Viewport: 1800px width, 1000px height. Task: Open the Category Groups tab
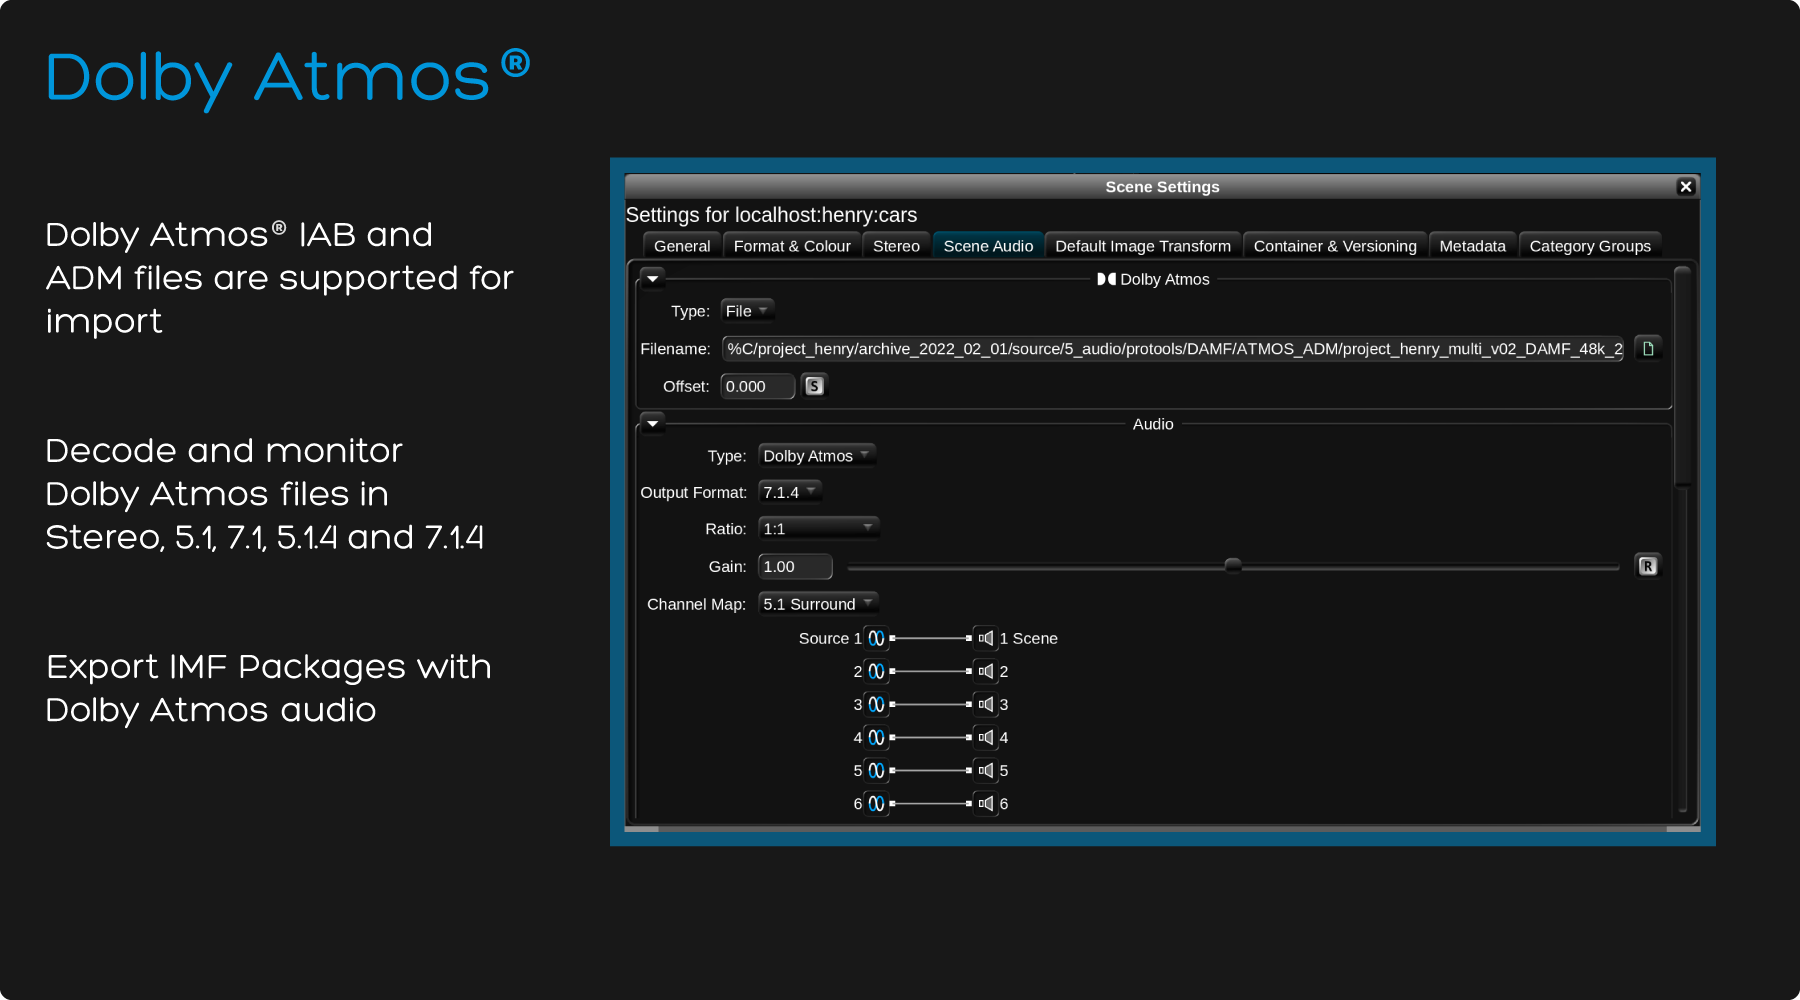tap(1590, 246)
